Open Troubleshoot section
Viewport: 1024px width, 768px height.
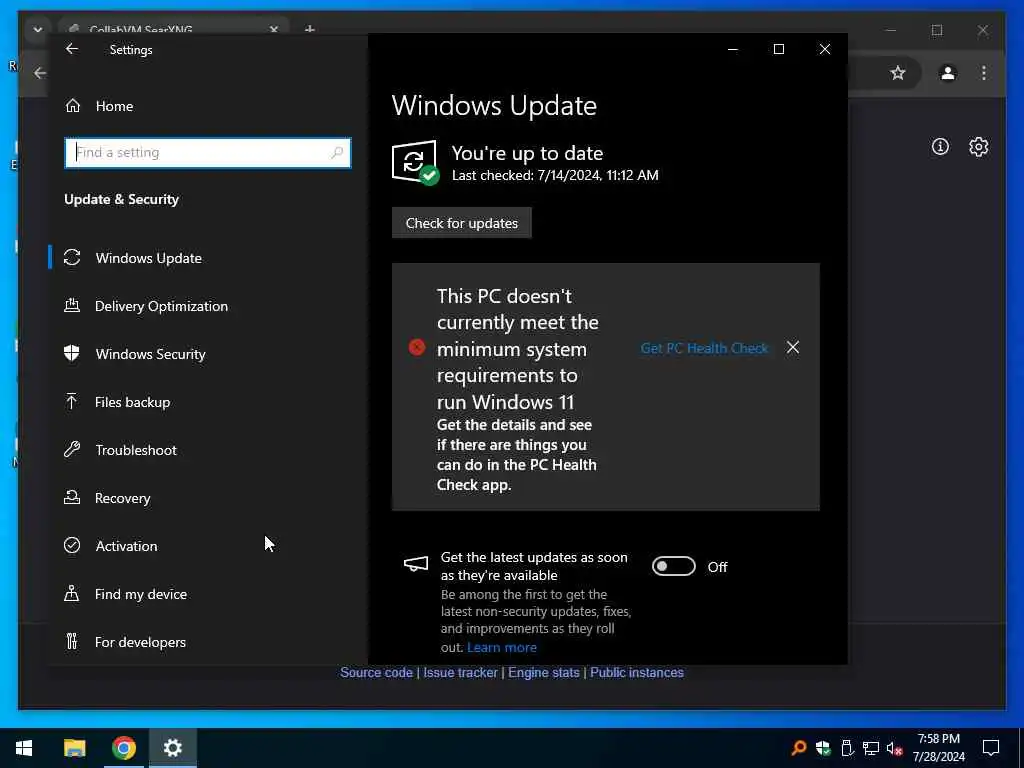[x=136, y=450]
